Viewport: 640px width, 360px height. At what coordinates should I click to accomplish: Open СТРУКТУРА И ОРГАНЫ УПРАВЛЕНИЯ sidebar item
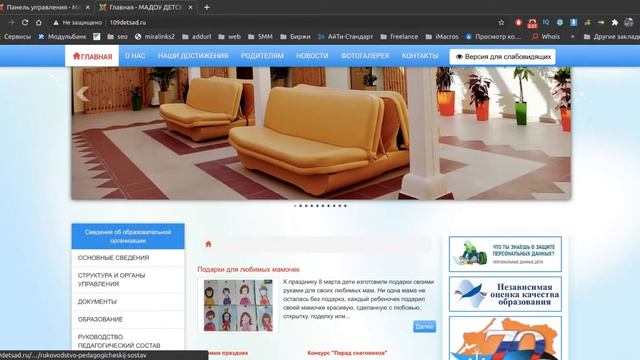pos(128,280)
